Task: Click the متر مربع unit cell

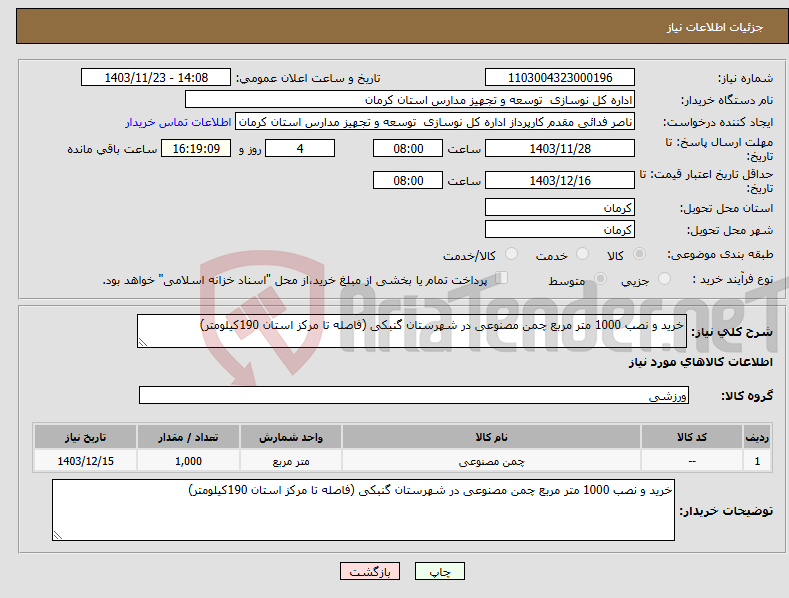Action: click(x=291, y=461)
